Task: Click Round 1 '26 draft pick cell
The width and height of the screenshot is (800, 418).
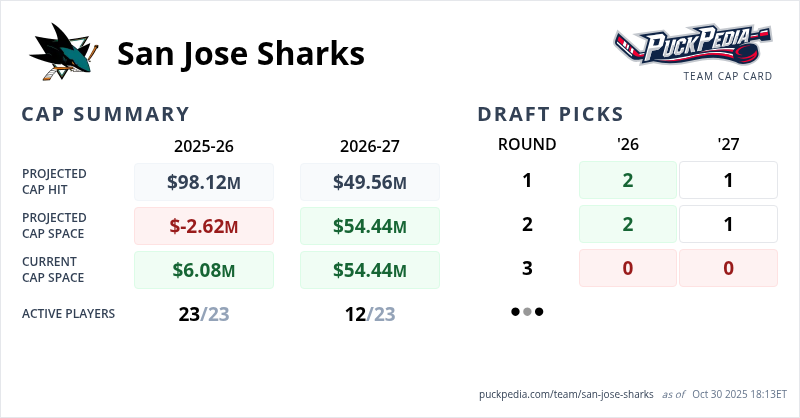Action: pyautogui.click(x=628, y=180)
